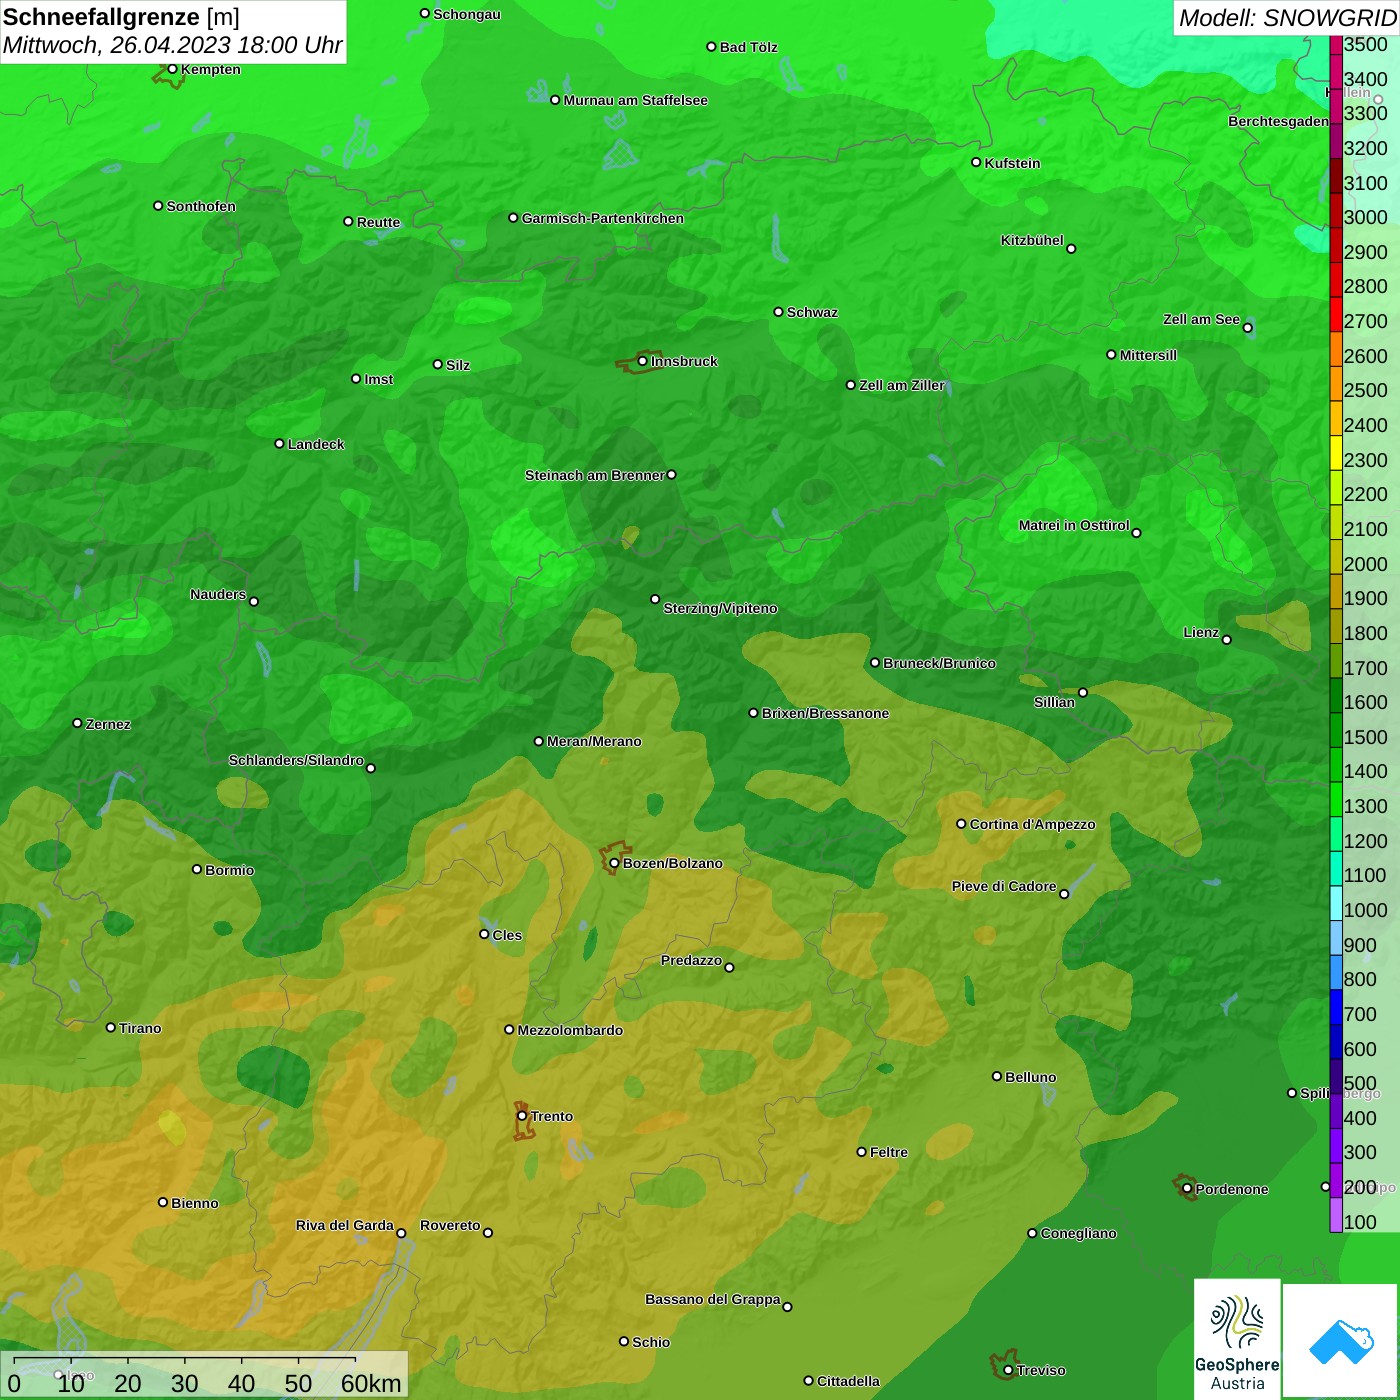This screenshot has height=1400, width=1400.
Task: Click the blue 700 legend color swatch
Action: point(1336,1007)
